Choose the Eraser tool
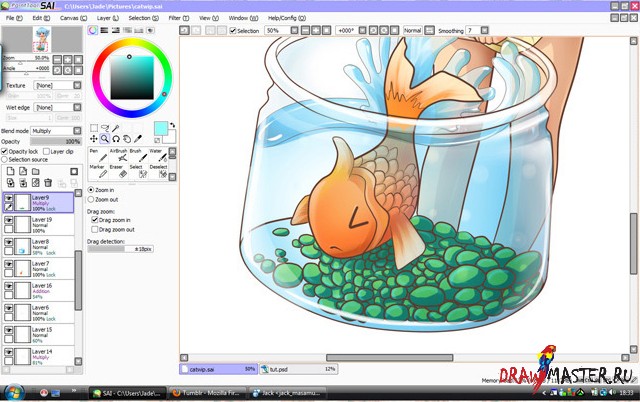The width and height of the screenshot is (640, 402). point(118,171)
